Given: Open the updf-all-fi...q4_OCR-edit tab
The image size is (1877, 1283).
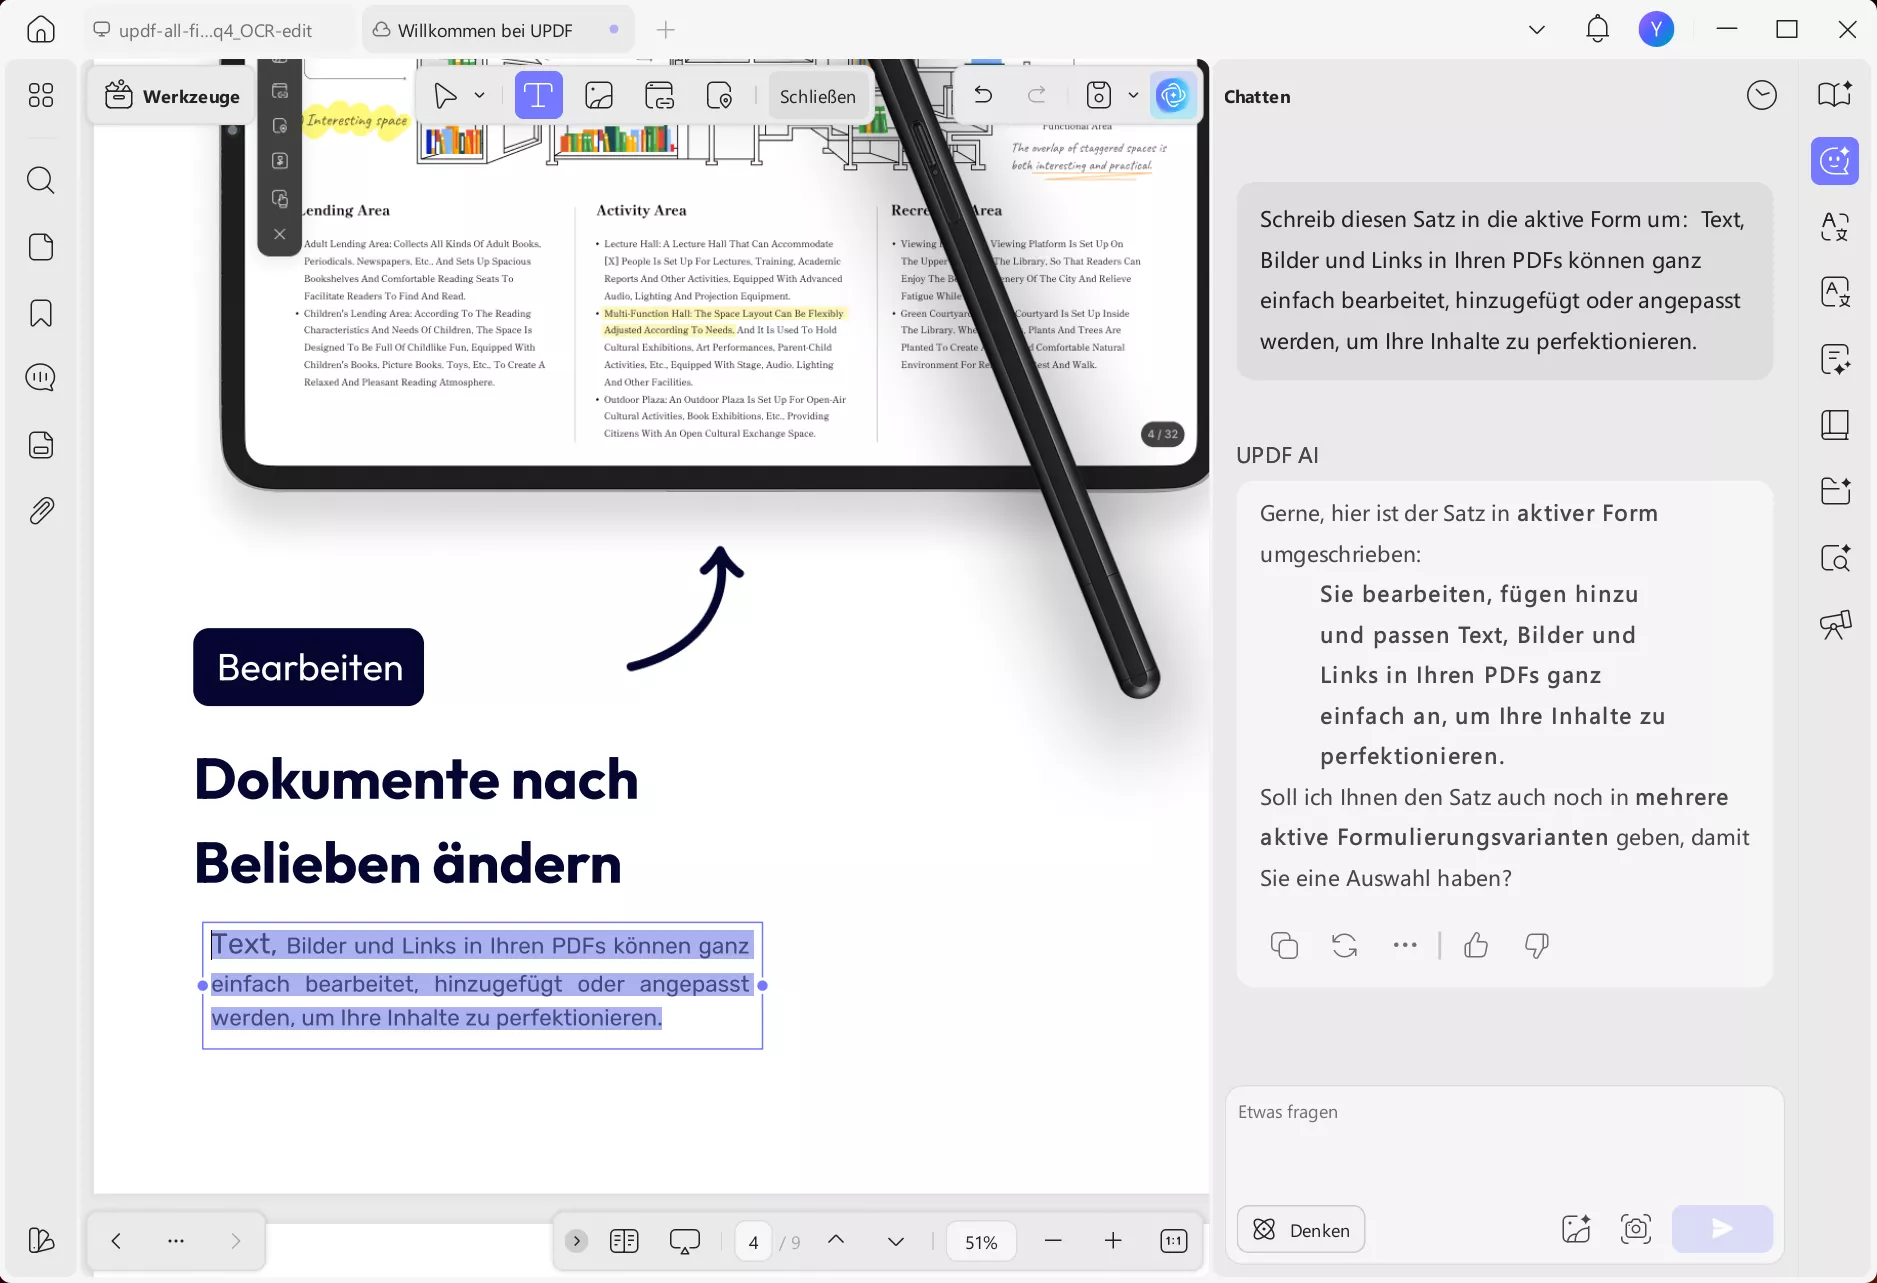Looking at the screenshot, I should pos(213,30).
